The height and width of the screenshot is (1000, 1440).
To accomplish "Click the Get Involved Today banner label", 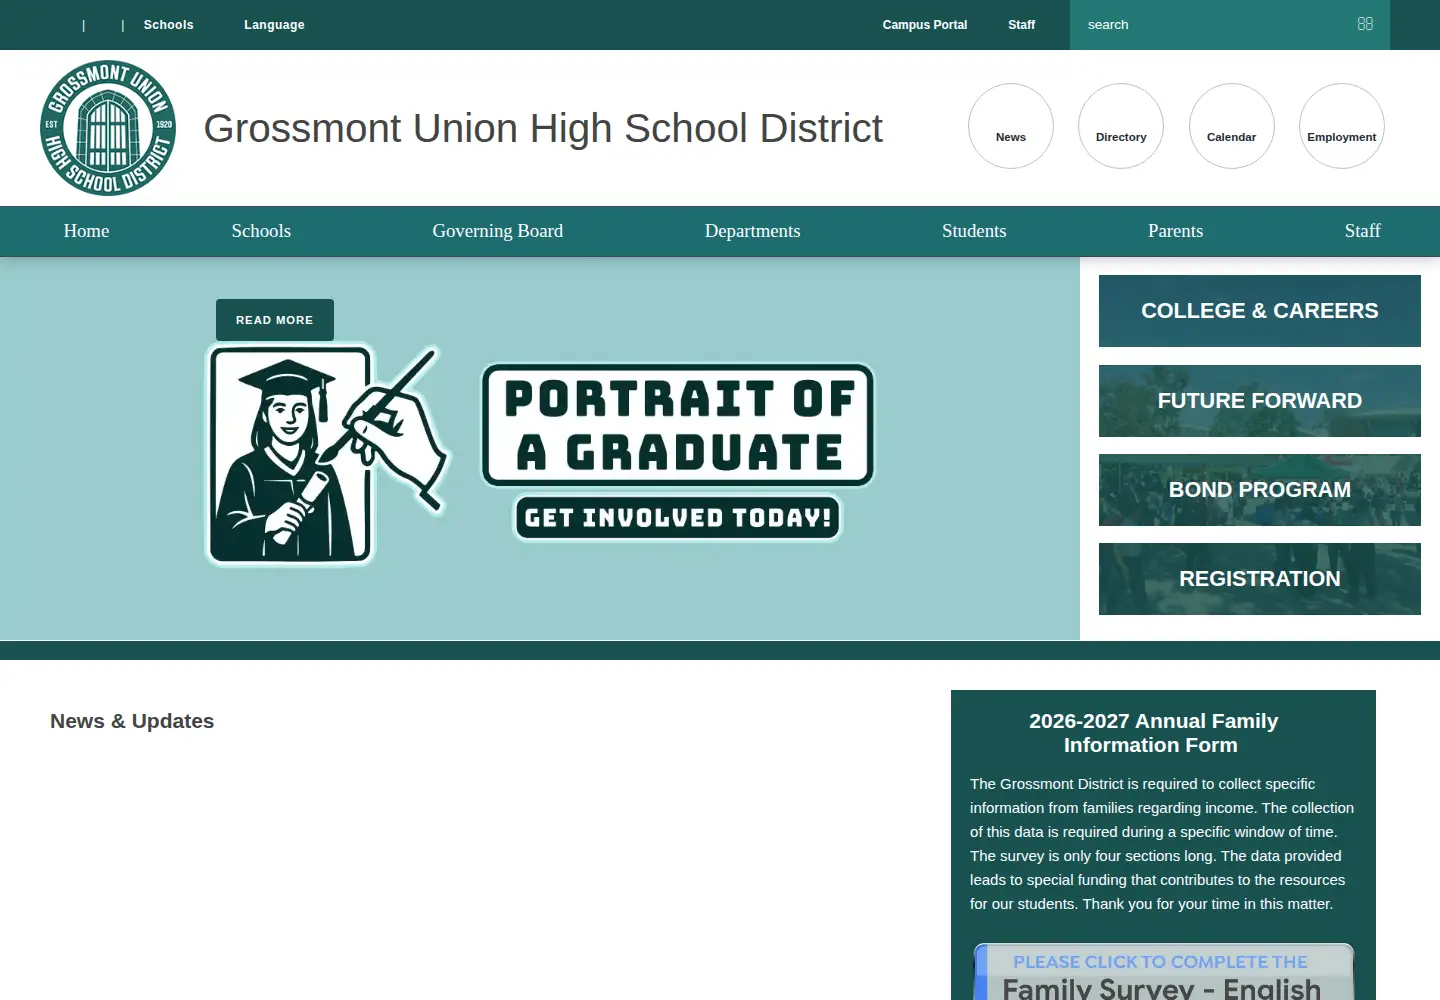I will click(678, 518).
